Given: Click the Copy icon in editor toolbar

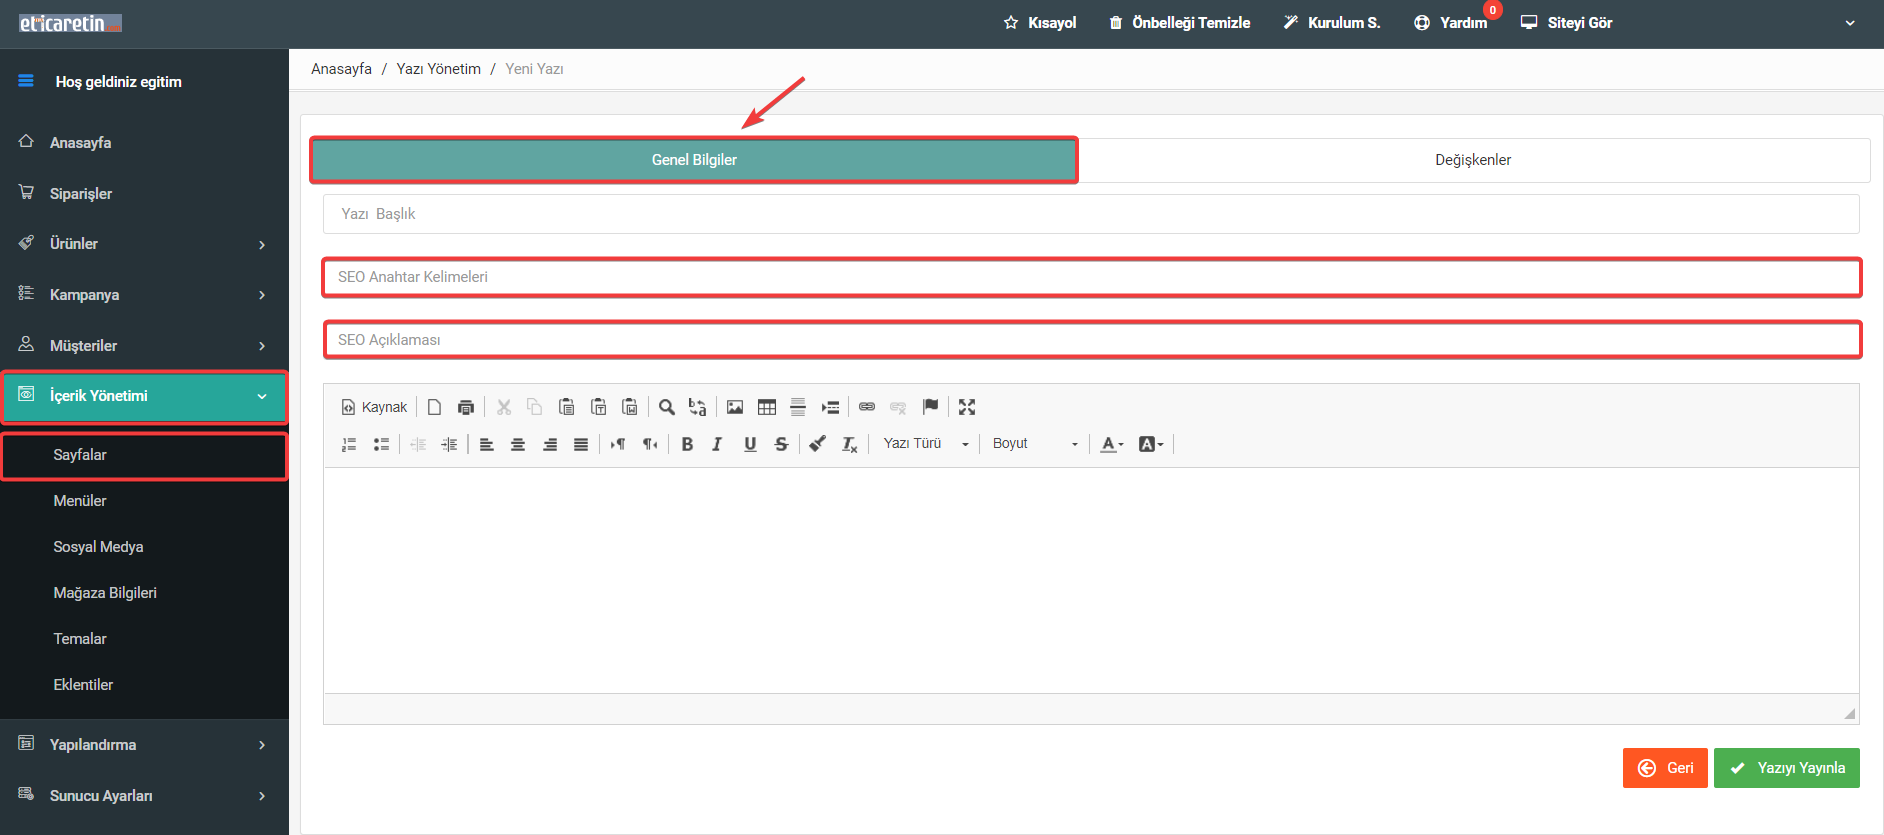Looking at the screenshot, I should (534, 407).
